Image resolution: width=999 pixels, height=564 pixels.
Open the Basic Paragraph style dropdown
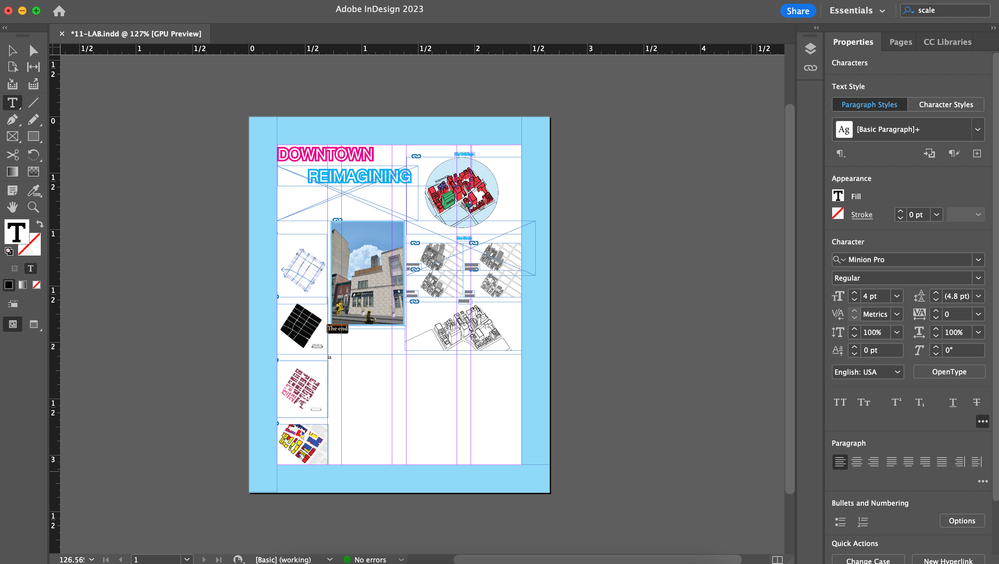[x=977, y=129]
